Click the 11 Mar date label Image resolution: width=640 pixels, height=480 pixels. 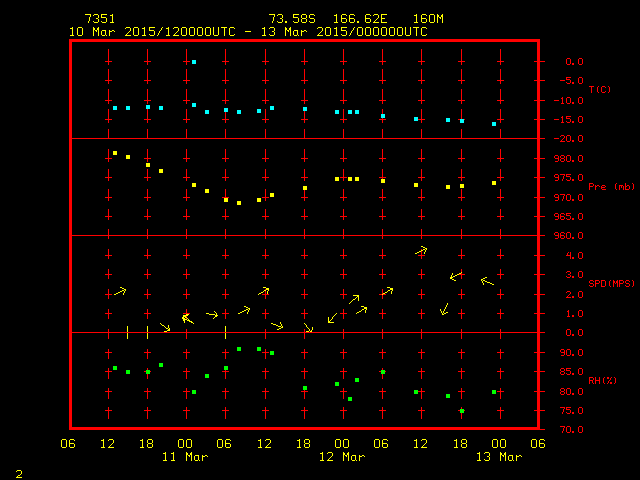(x=185, y=457)
